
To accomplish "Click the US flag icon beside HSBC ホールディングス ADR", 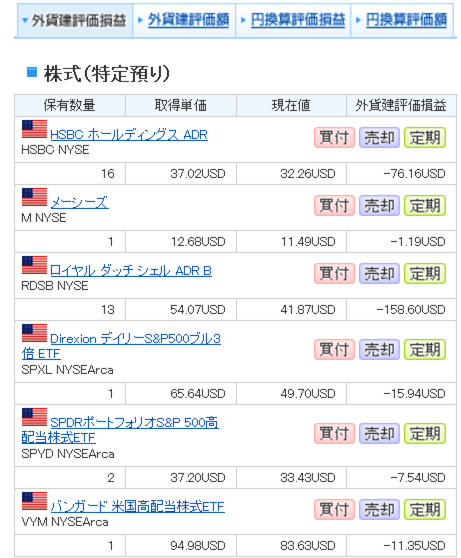I will coord(34,129).
